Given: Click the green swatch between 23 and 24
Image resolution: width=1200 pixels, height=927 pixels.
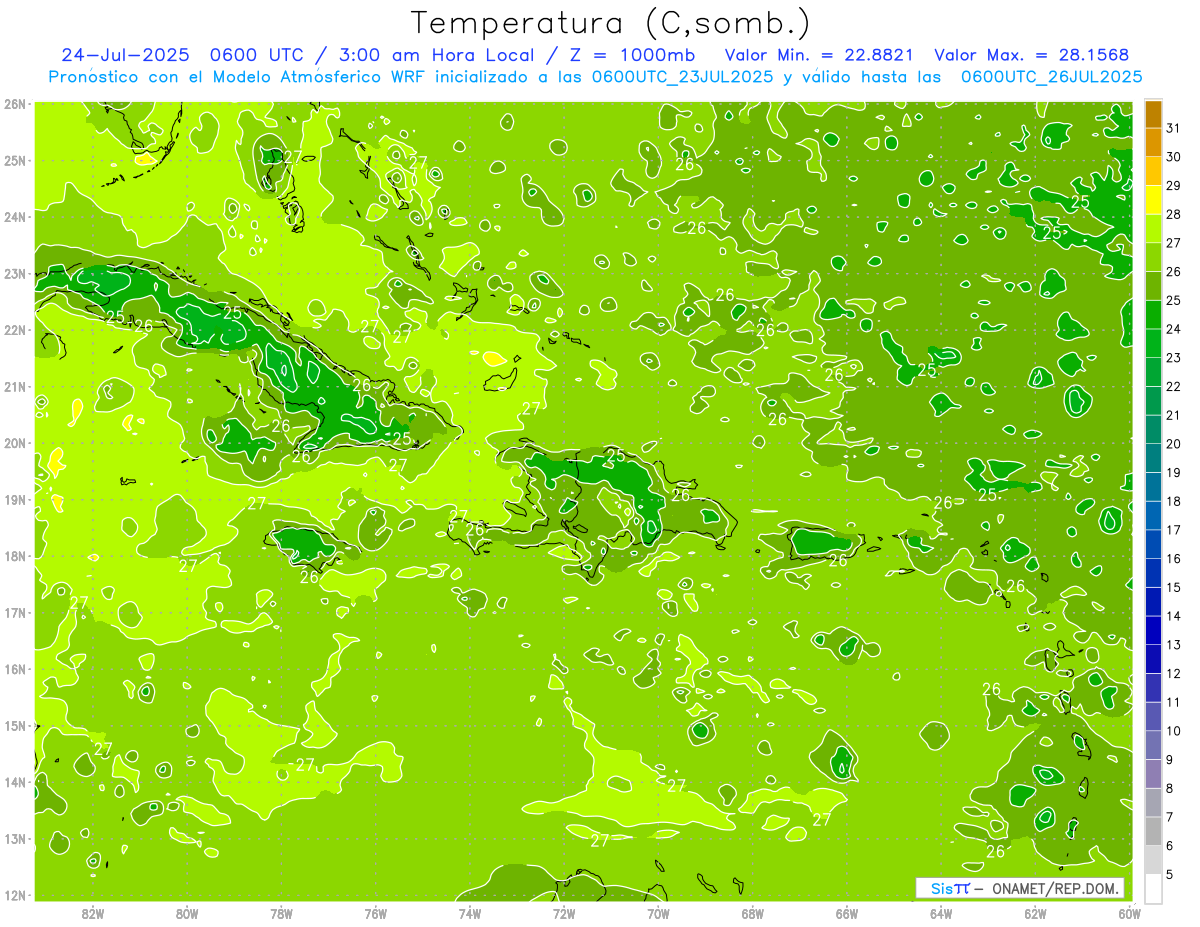Looking at the screenshot, I should tap(1153, 343).
